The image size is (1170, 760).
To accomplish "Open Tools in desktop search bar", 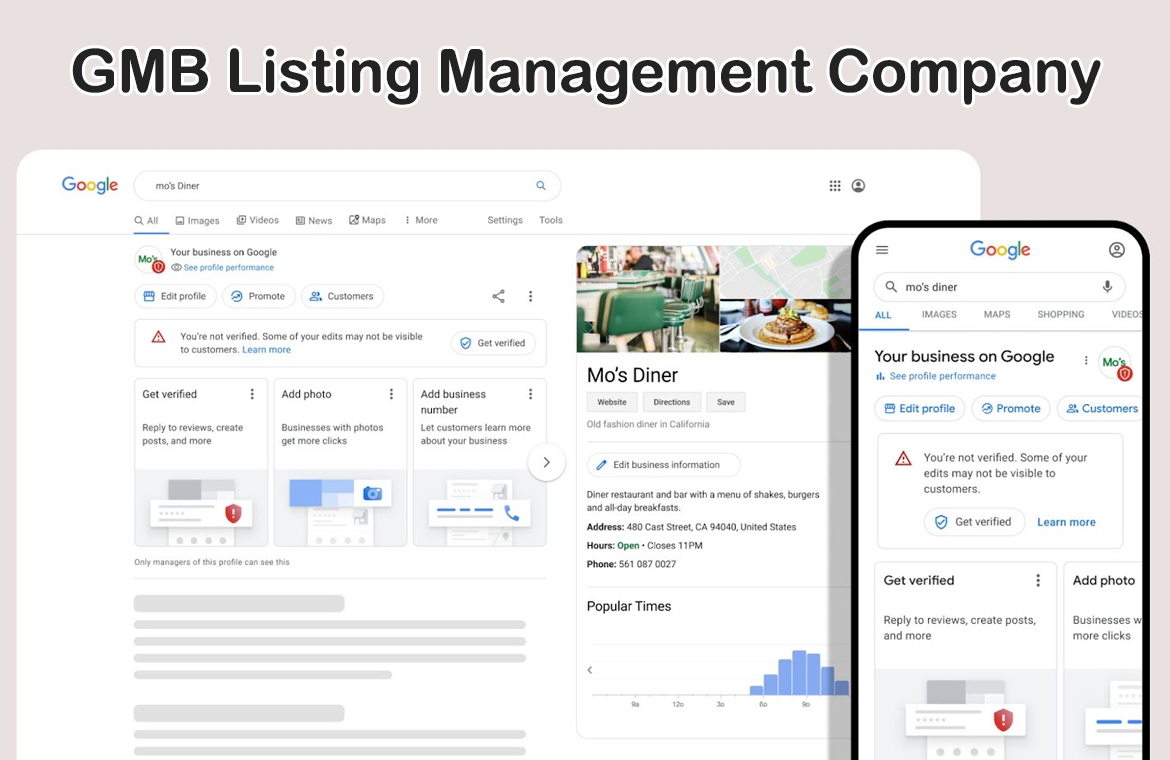I will [x=551, y=220].
